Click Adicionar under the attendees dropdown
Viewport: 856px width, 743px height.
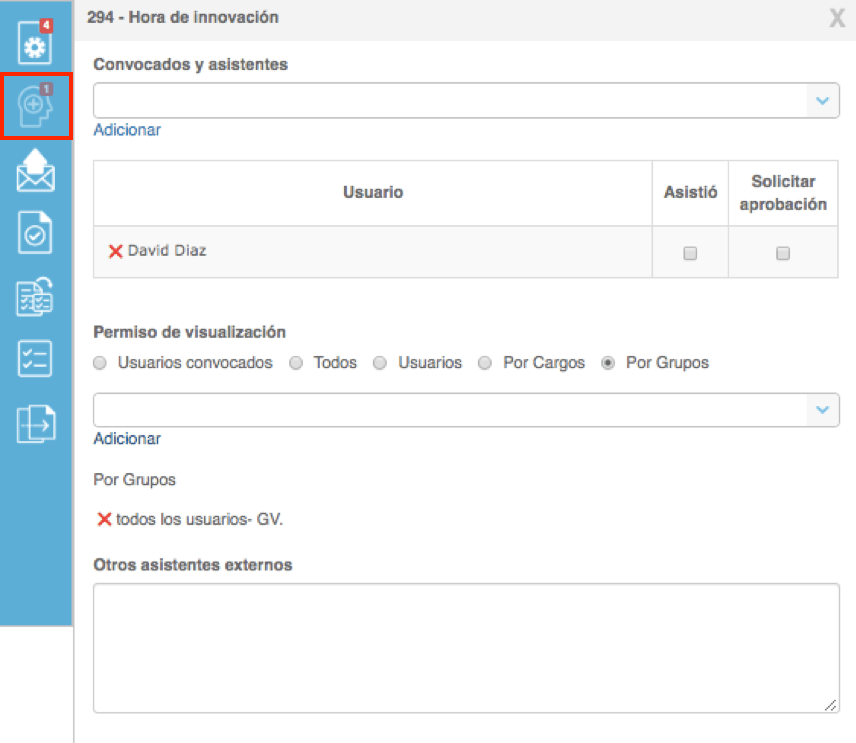[127, 130]
